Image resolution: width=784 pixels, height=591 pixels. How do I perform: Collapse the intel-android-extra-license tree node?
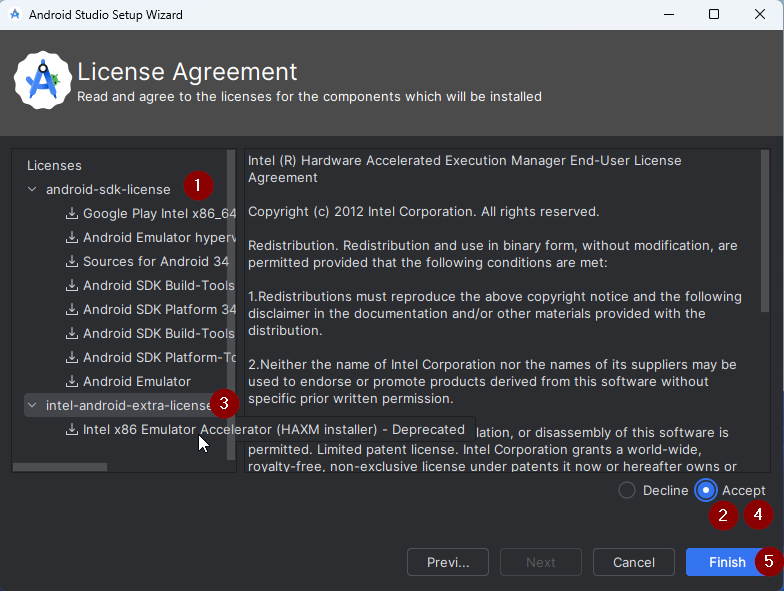pyautogui.click(x=32, y=406)
